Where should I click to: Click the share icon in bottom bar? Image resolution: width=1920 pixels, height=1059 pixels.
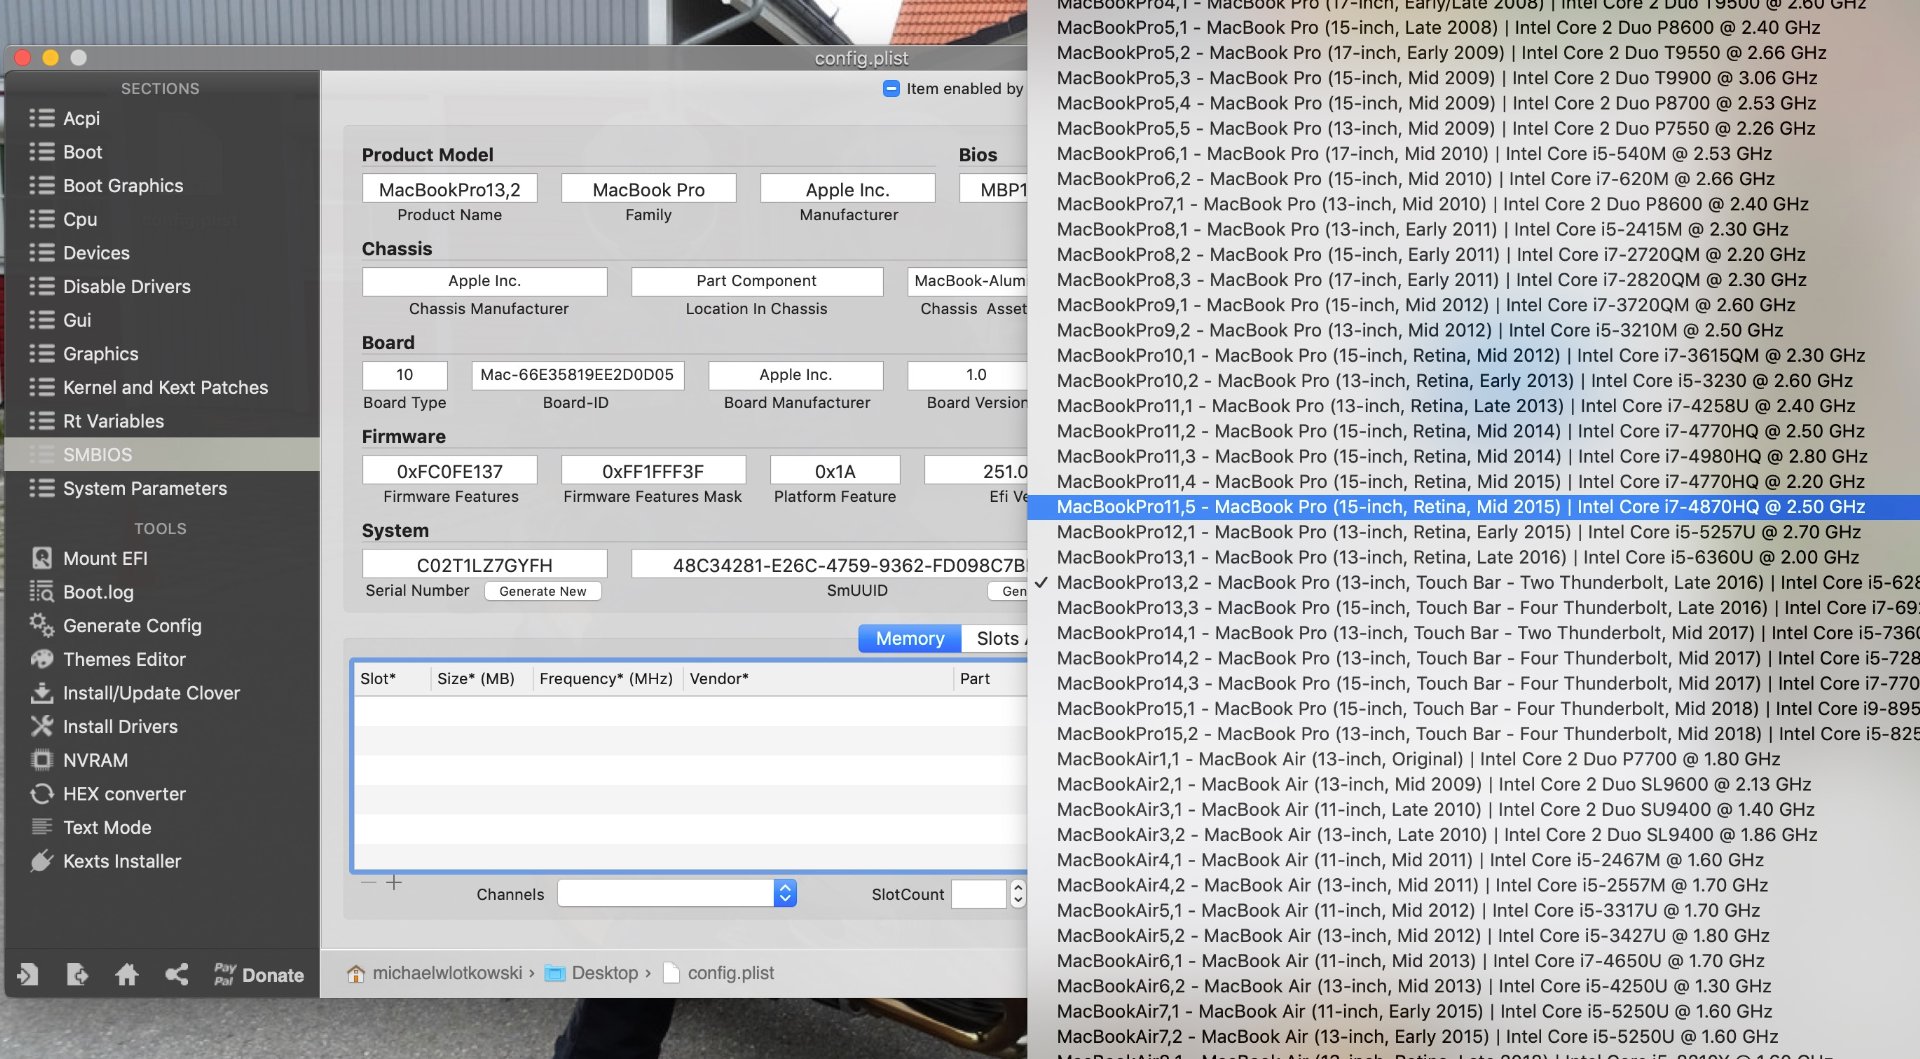pos(177,974)
